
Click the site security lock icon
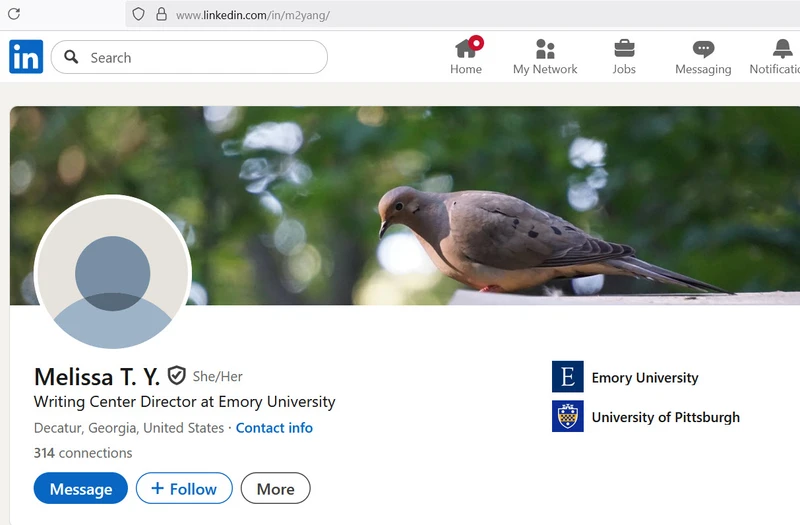coord(161,15)
